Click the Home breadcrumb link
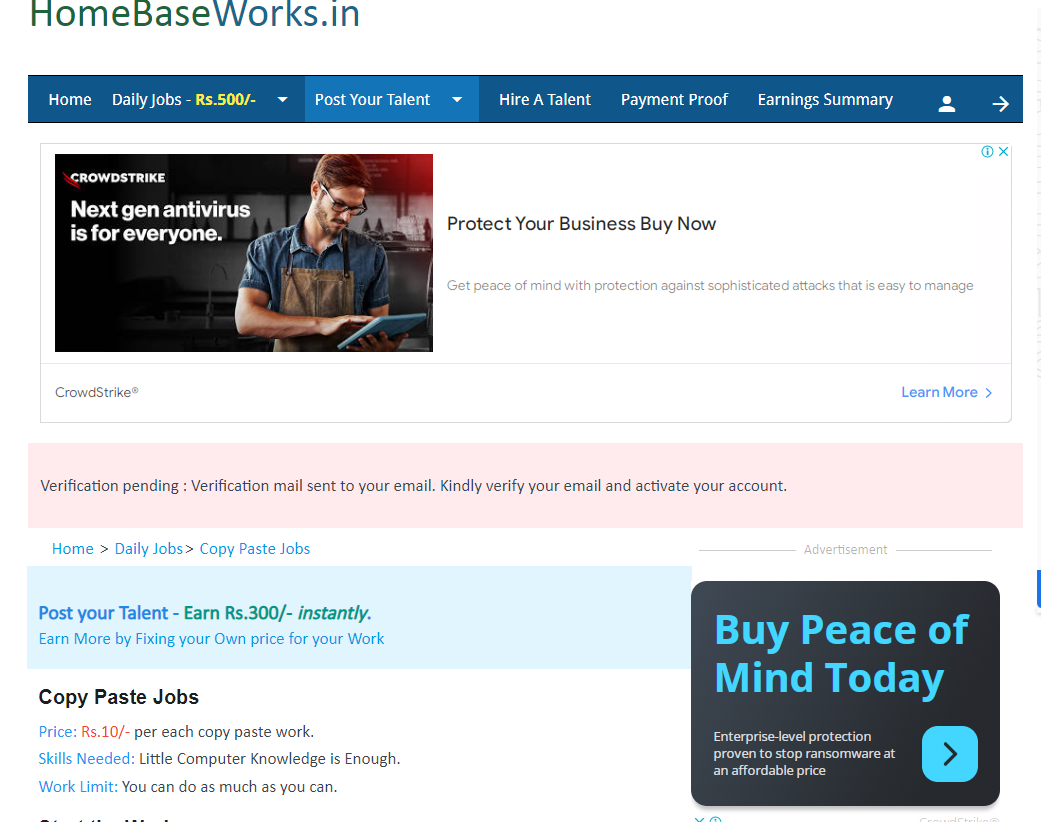The image size is (1041, 822). point(73,548)
